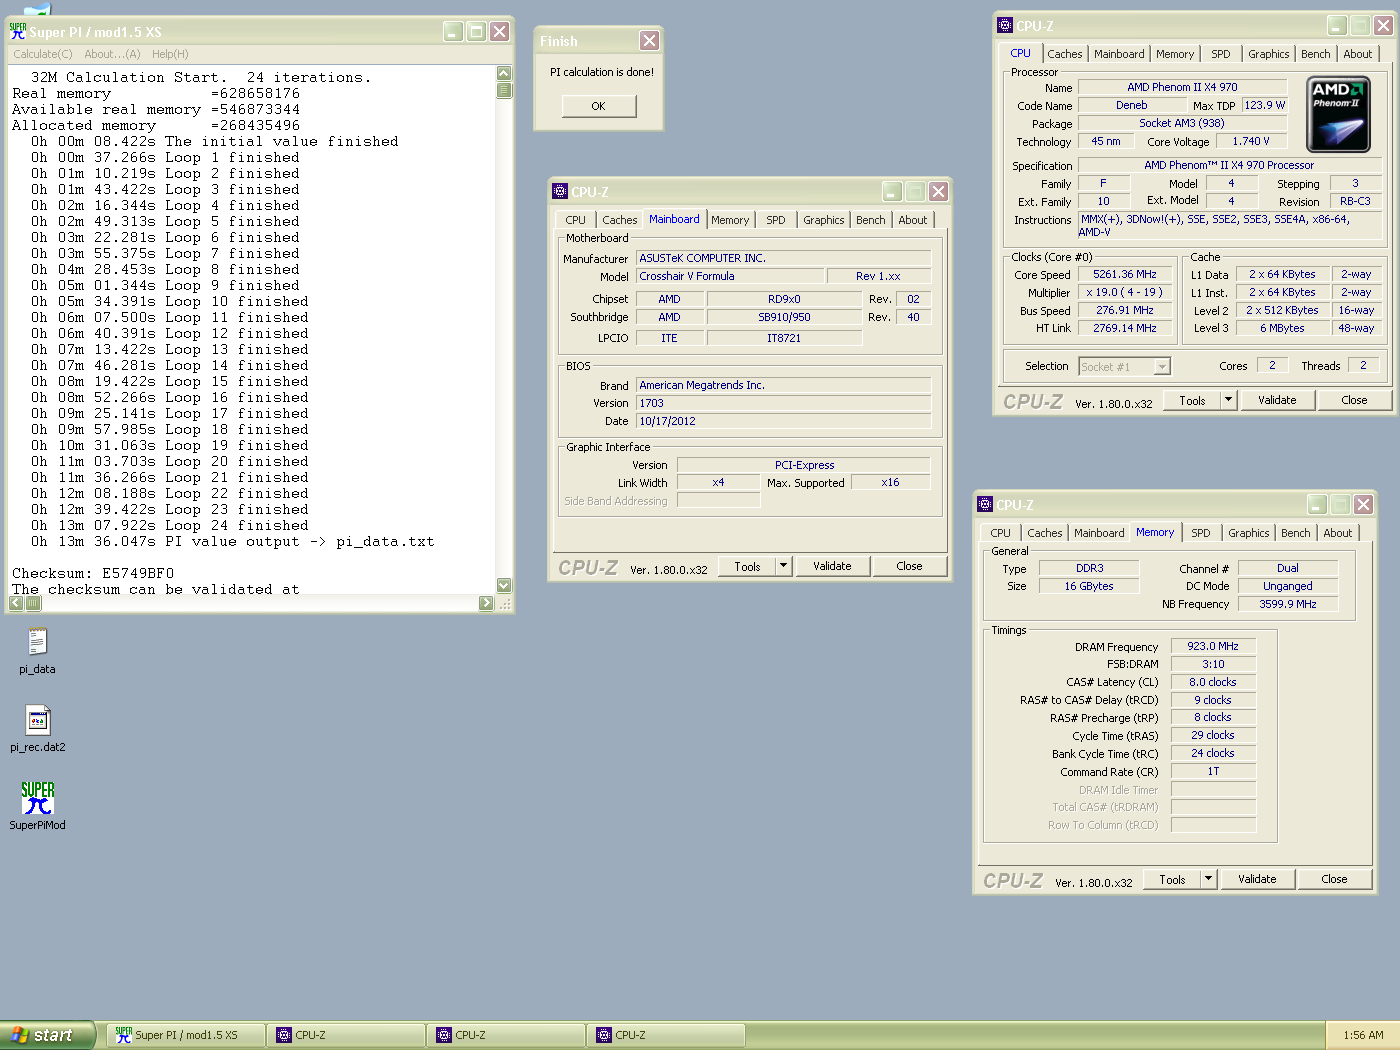Click Close button in the CPU window
Screen dimensions: 1400x1050
pyautogui.click(x=1354, y=400)
